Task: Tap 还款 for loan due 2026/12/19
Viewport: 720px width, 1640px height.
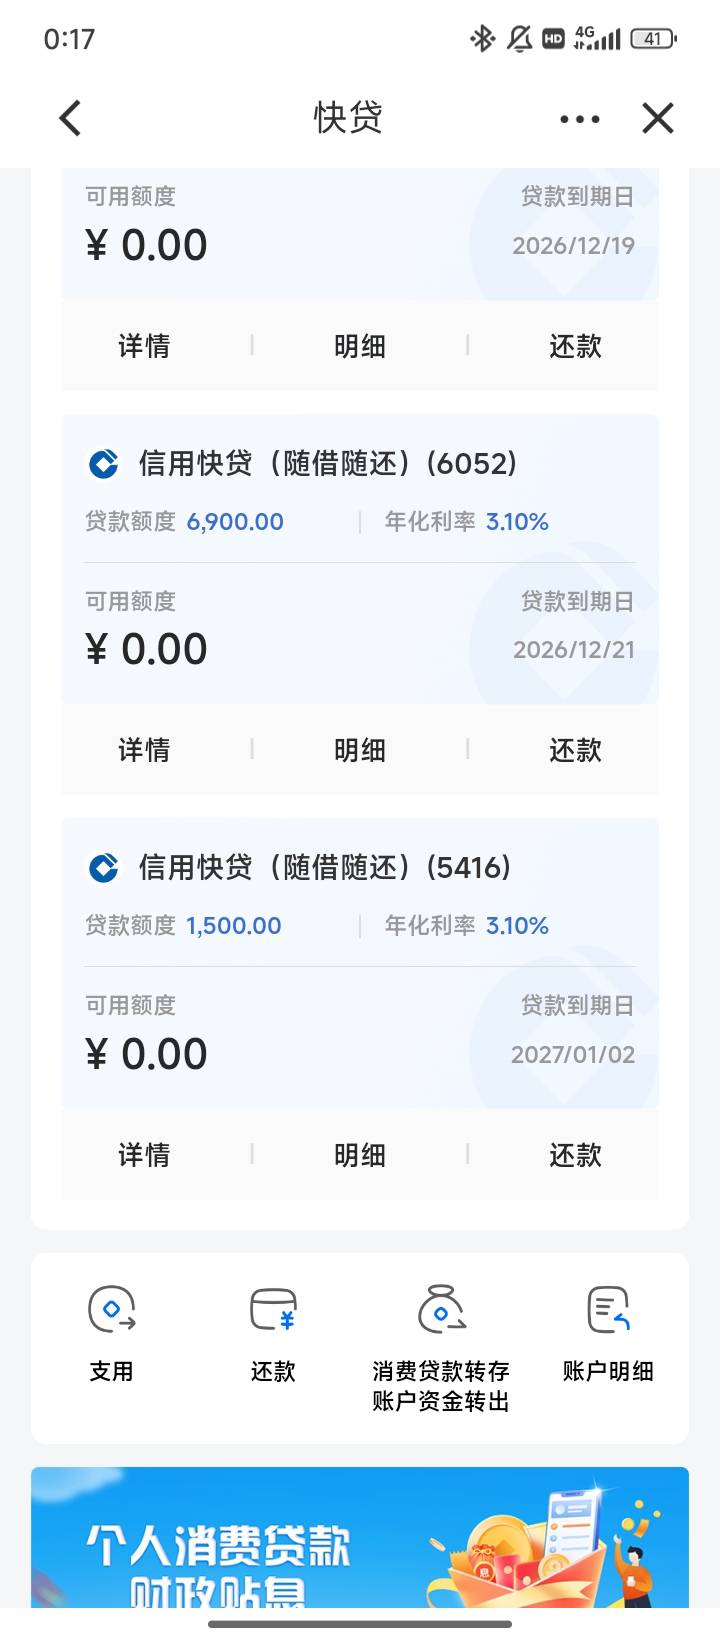Action: tap(575, 346)
